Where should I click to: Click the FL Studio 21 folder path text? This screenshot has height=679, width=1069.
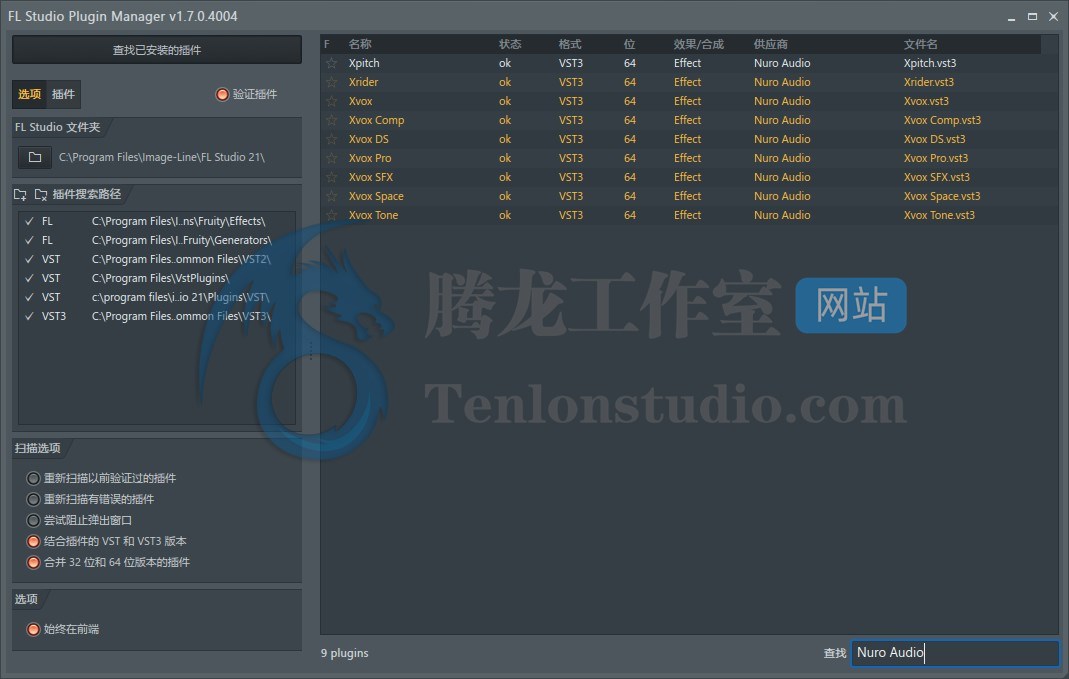[162, 157]
